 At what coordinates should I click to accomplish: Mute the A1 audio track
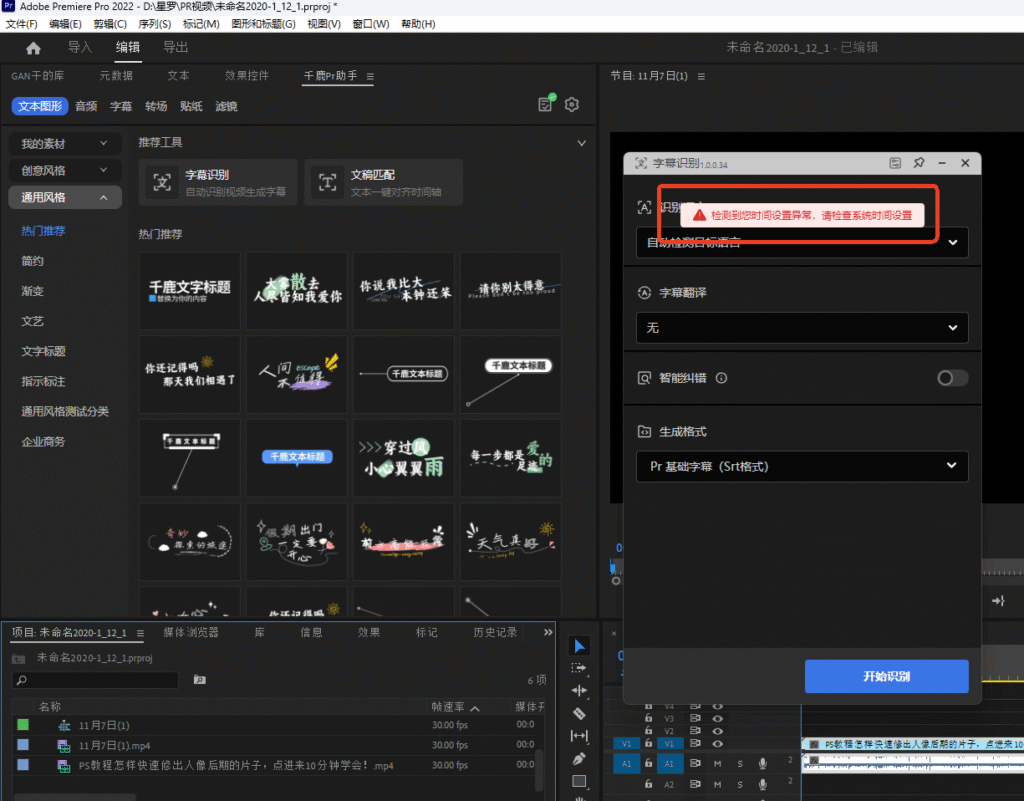(717, 764)
